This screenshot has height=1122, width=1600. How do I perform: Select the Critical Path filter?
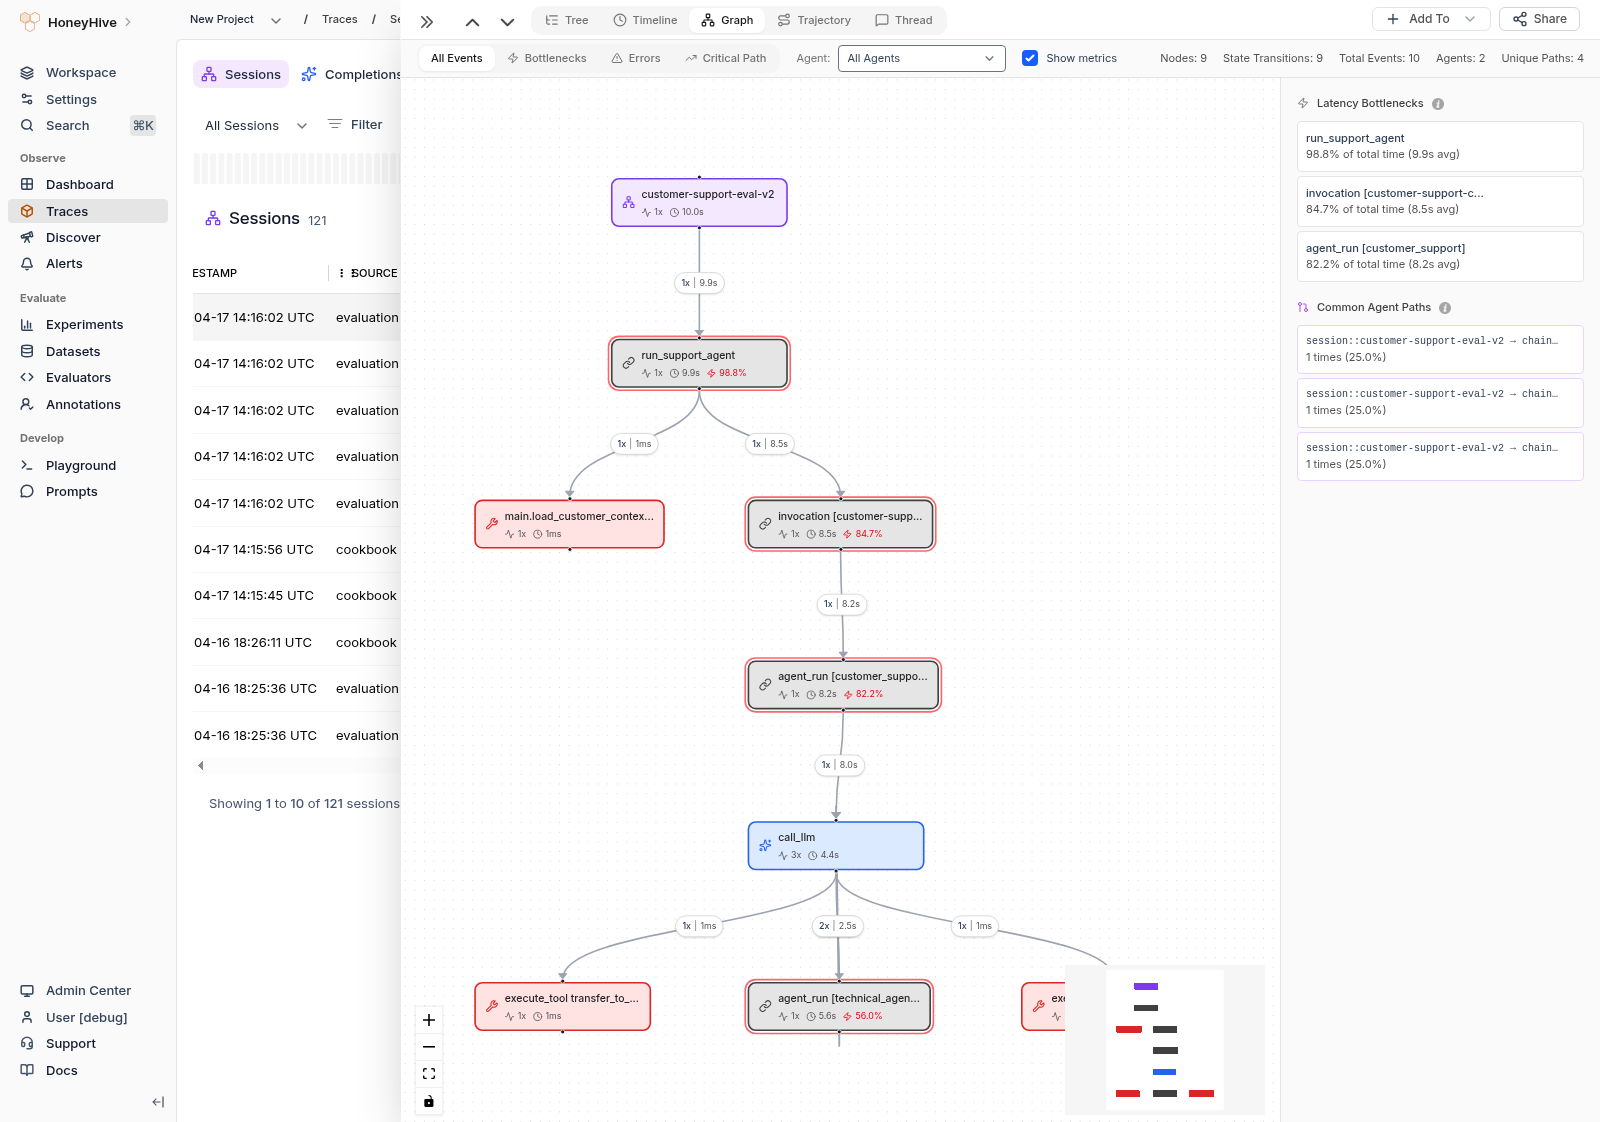point(726,58)
